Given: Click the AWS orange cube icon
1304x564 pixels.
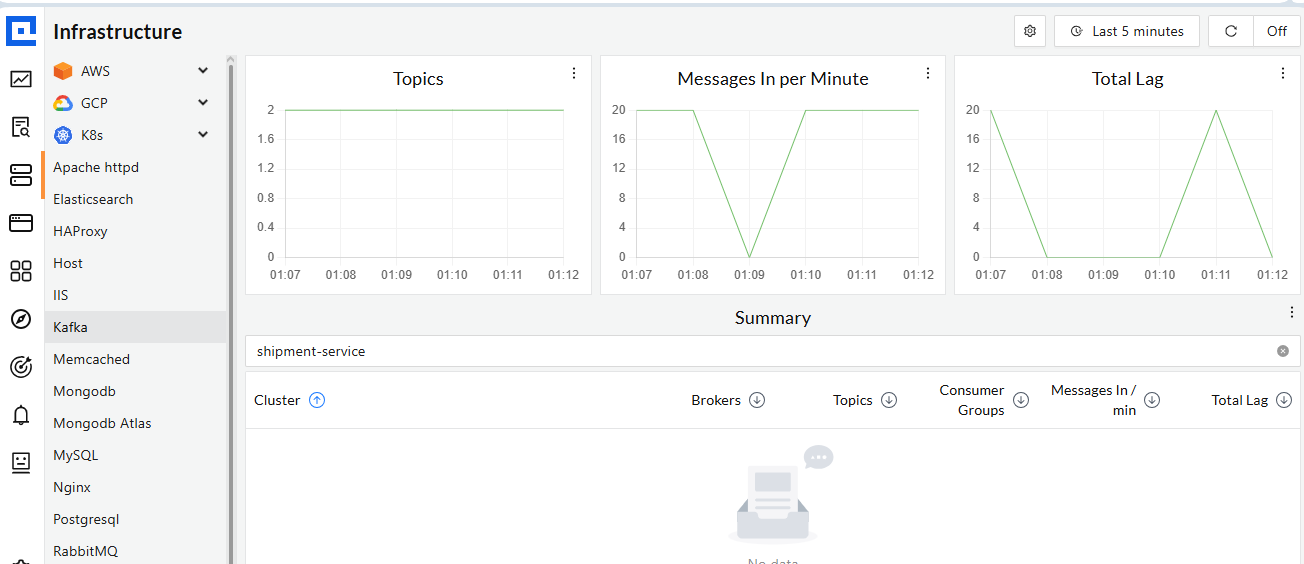Looking at the screenshot, I should click(63, 71).
